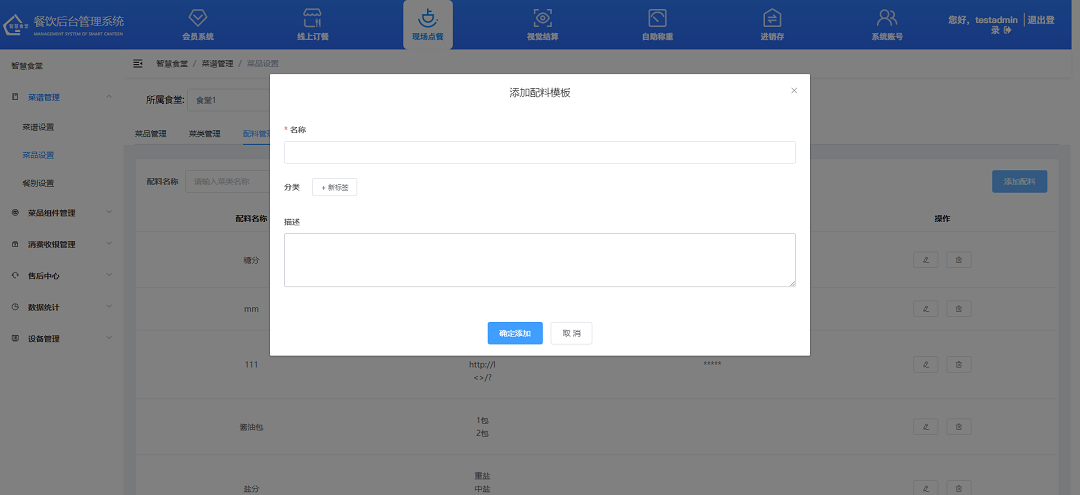Click the sidebar collapse icon beside breadcrumb

click(x=138, y=63)
